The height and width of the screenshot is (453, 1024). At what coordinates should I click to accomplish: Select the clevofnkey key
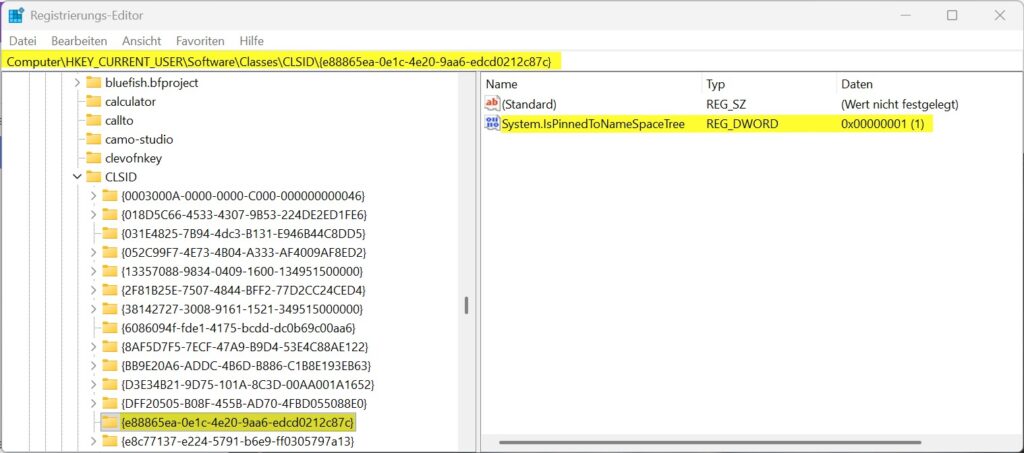click(x=133, y=159)
